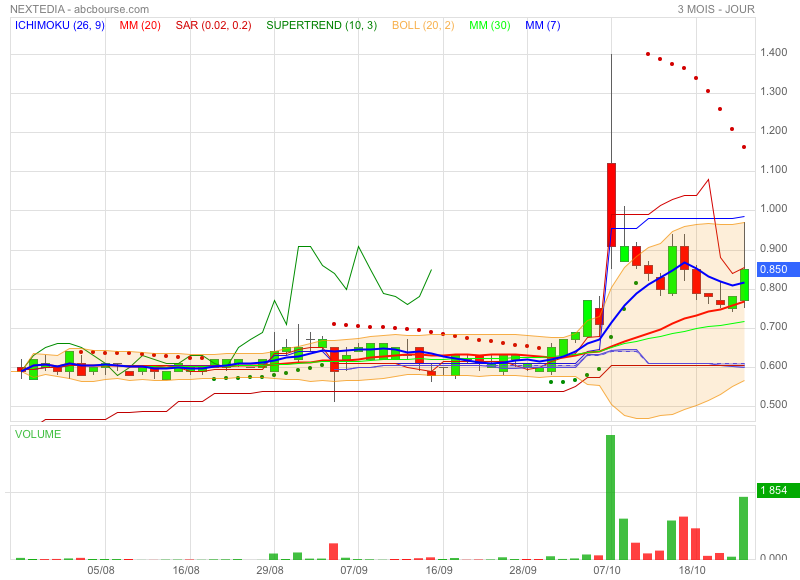Screen dimensions: 800x580
Task: Click the green MM (30) legend label
Action: pos(490,26)
